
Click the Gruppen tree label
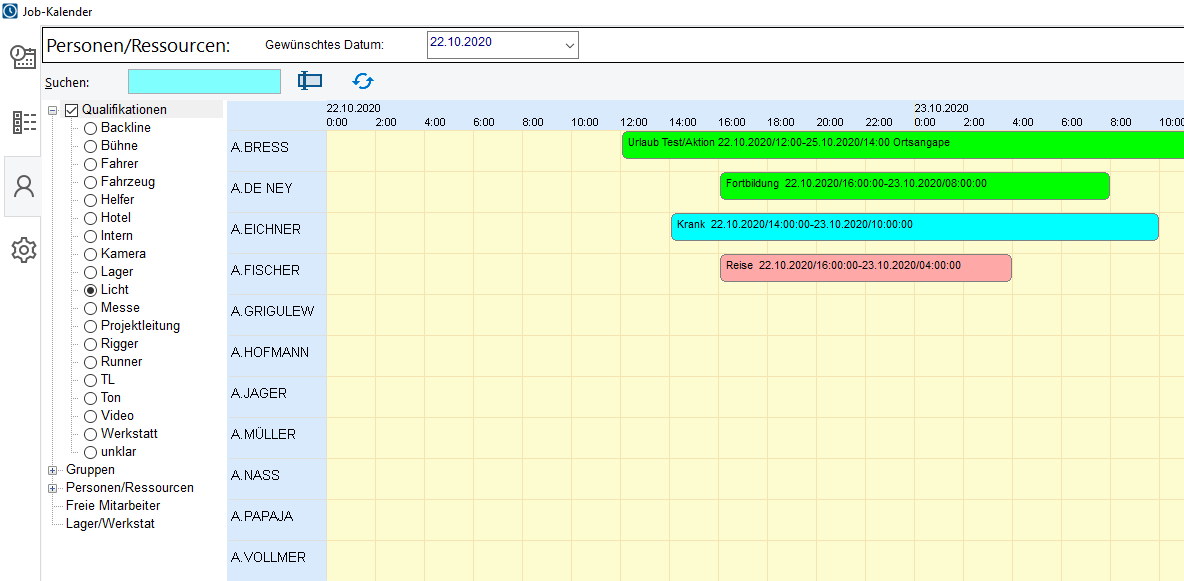[91, 470]
